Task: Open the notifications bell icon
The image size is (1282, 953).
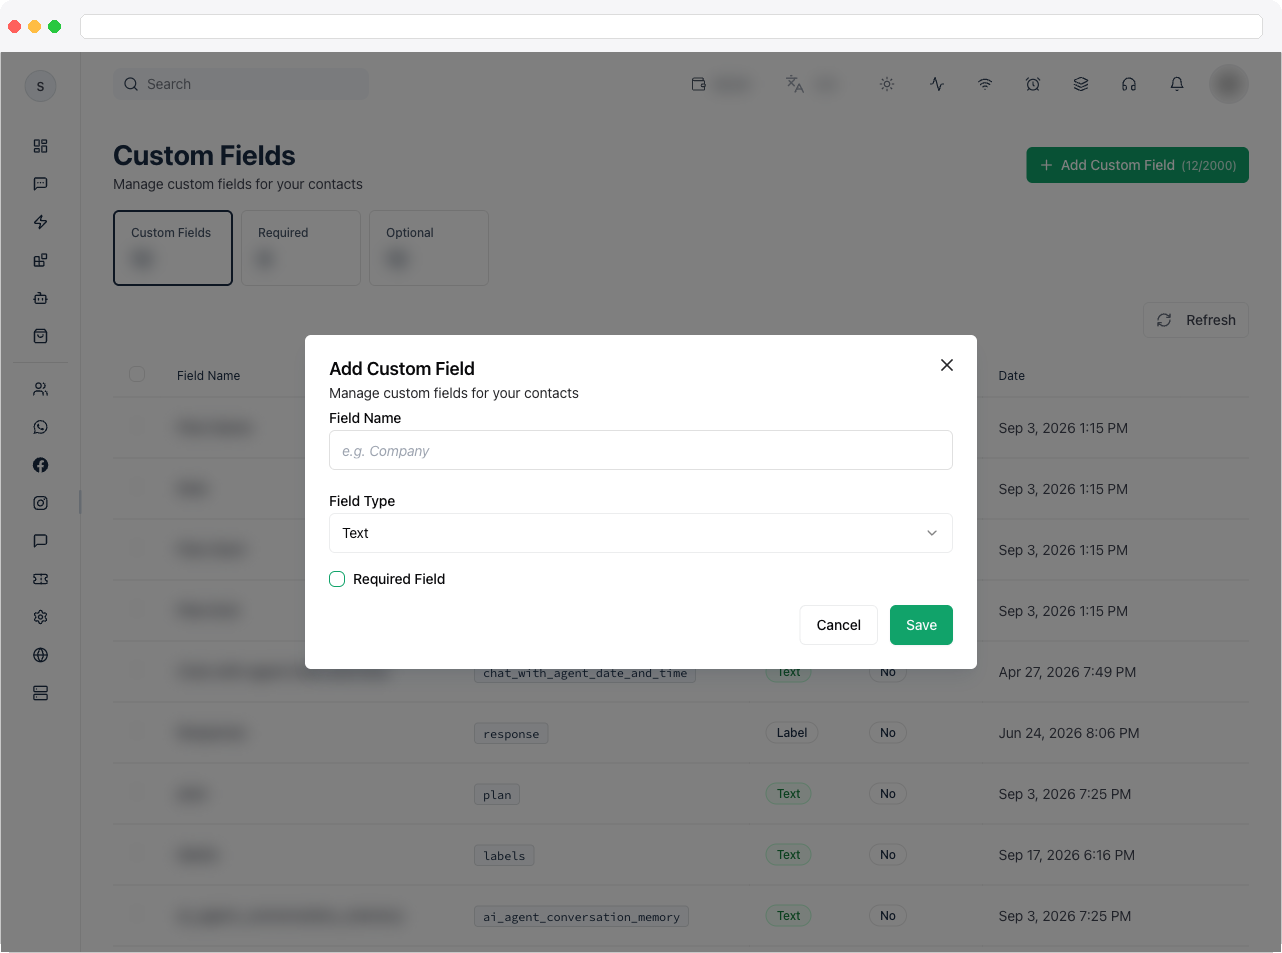Action: [x=1177, y=84]
